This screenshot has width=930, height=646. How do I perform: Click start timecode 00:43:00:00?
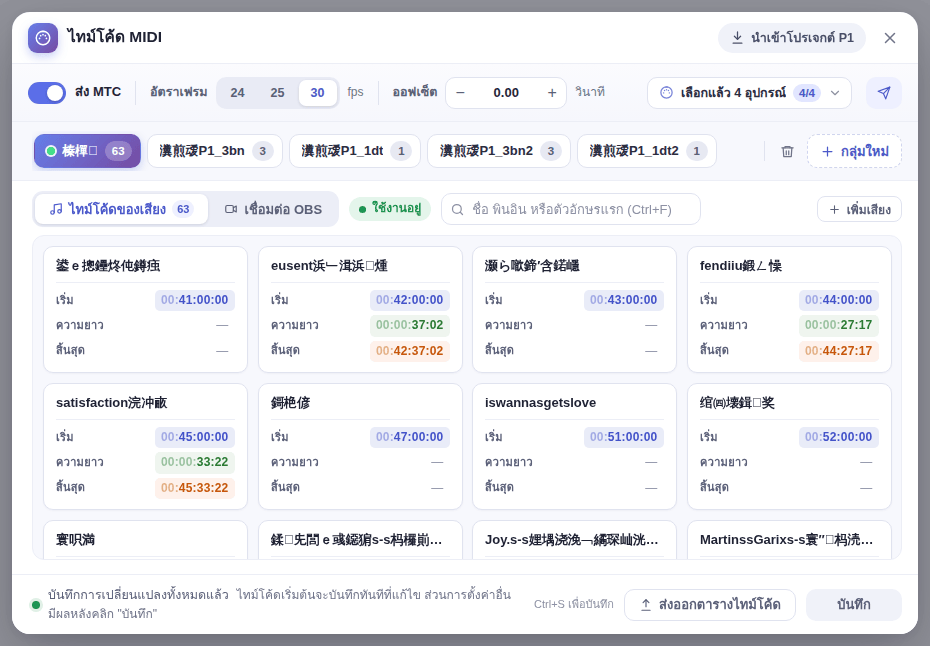coord(623,300)
